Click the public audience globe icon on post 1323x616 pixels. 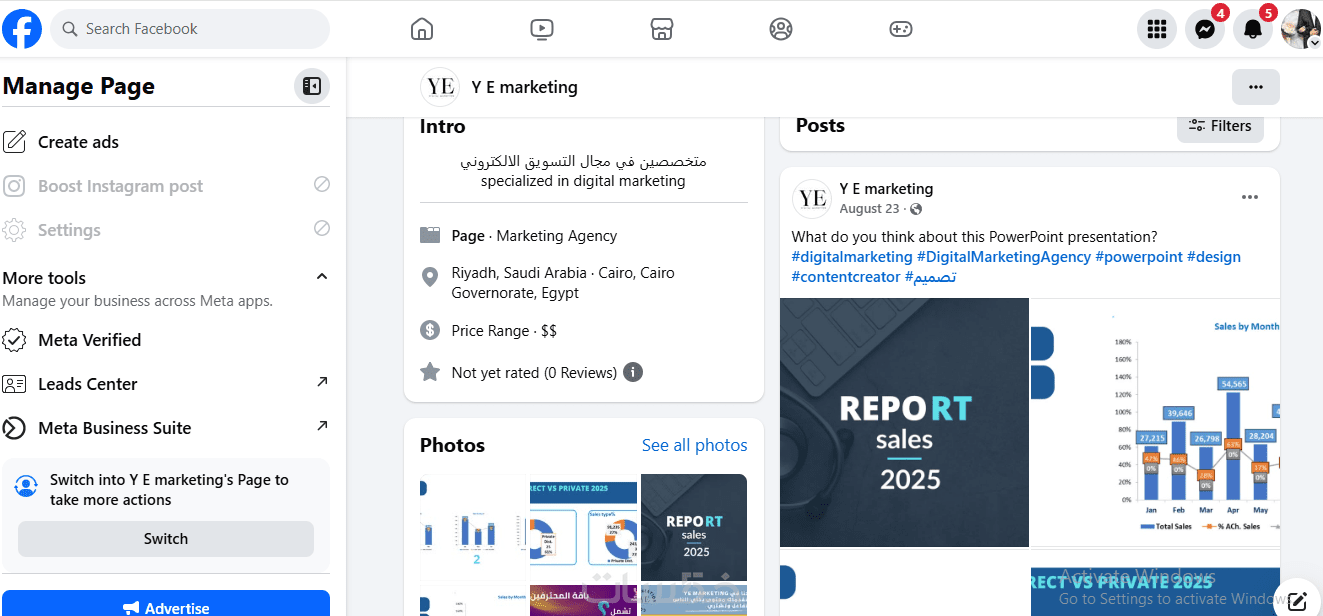click(916, 209)
